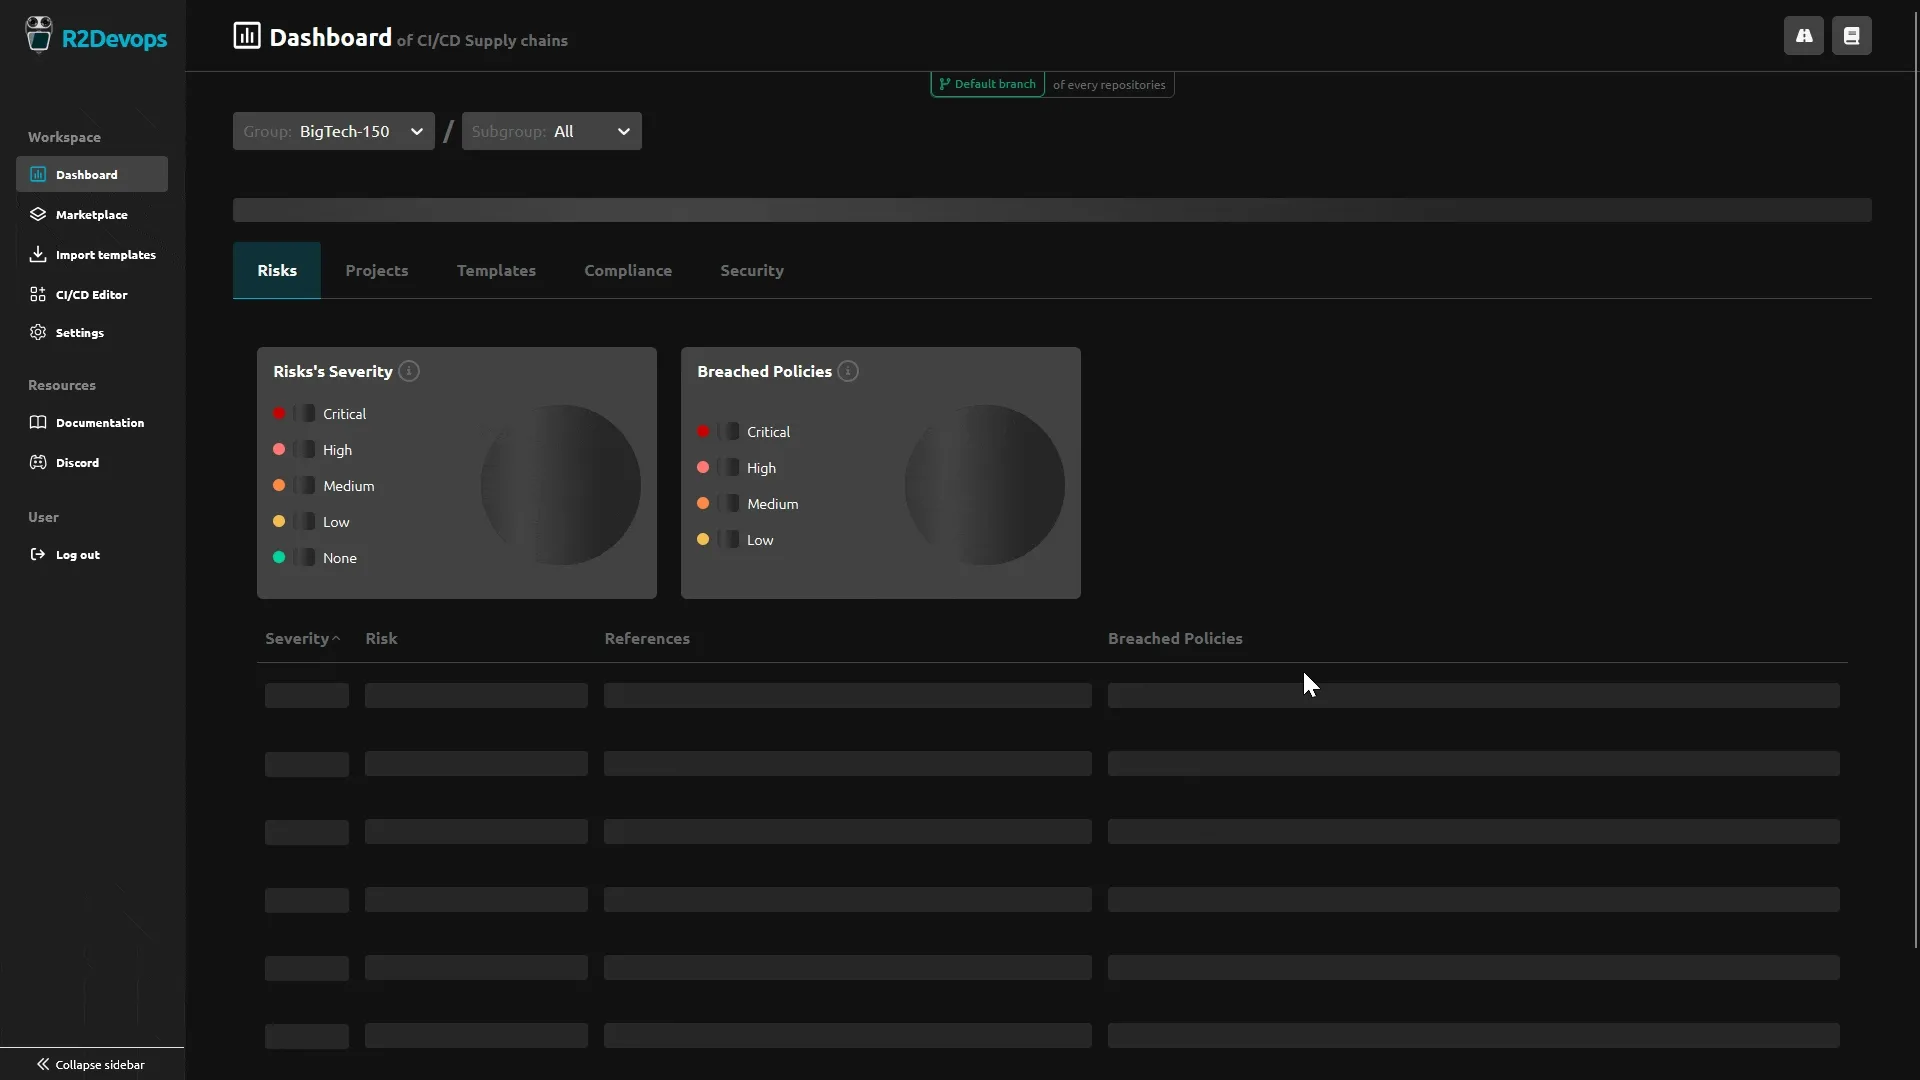This screenshot has width=1920, height=1080.
Task: Disable the High level in Breached Policies legend
Action: (729, 467)
